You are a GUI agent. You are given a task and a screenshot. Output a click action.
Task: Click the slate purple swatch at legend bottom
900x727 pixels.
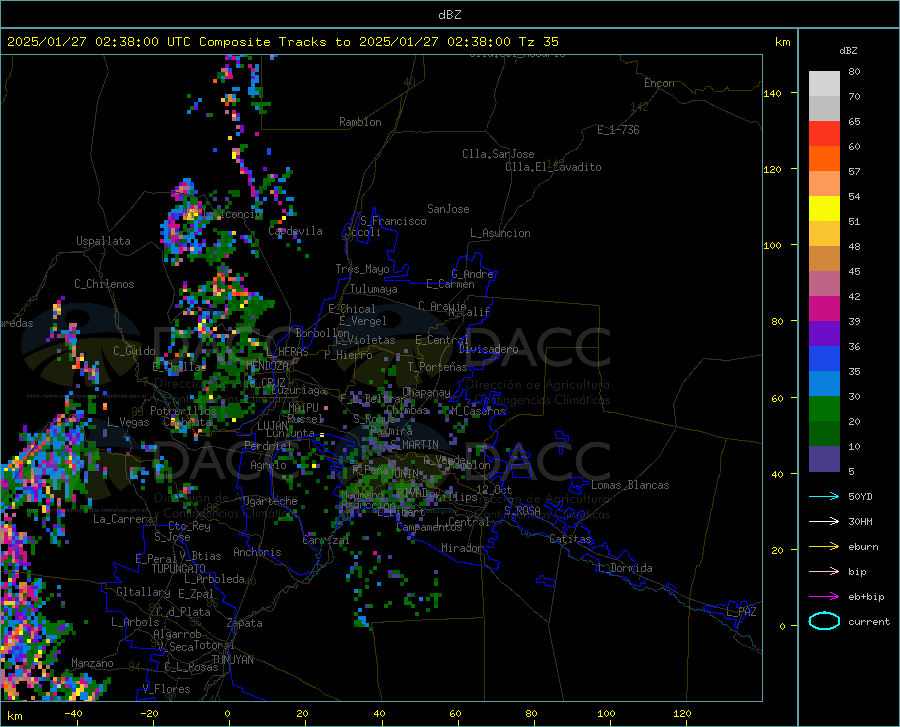click(x=824, y=459)
